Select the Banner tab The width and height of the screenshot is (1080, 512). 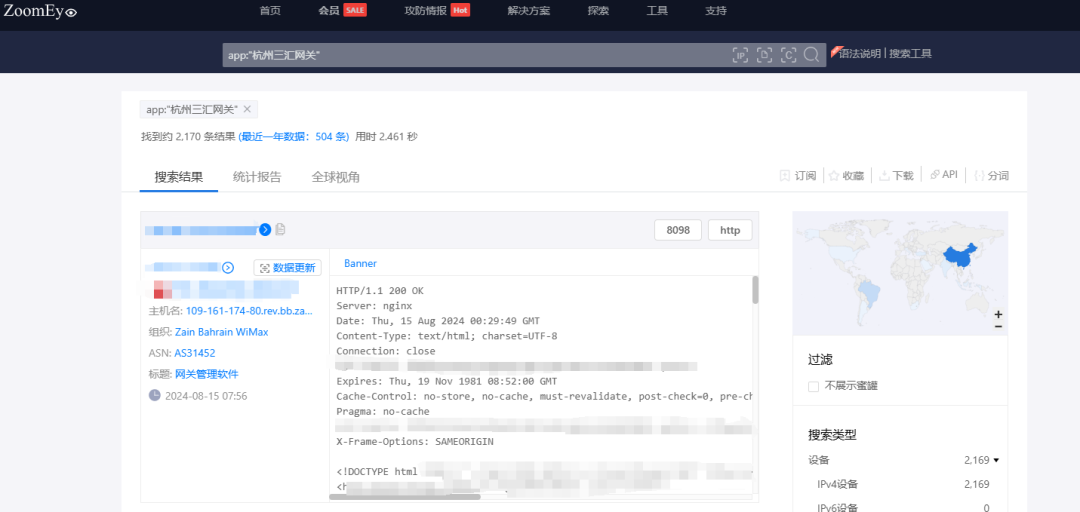tap(360, 263)
